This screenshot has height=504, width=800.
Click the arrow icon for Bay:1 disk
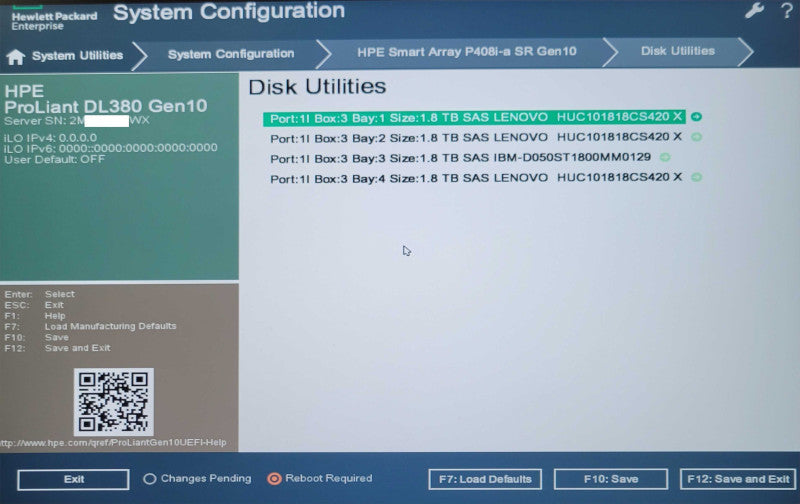coord(696,117)
